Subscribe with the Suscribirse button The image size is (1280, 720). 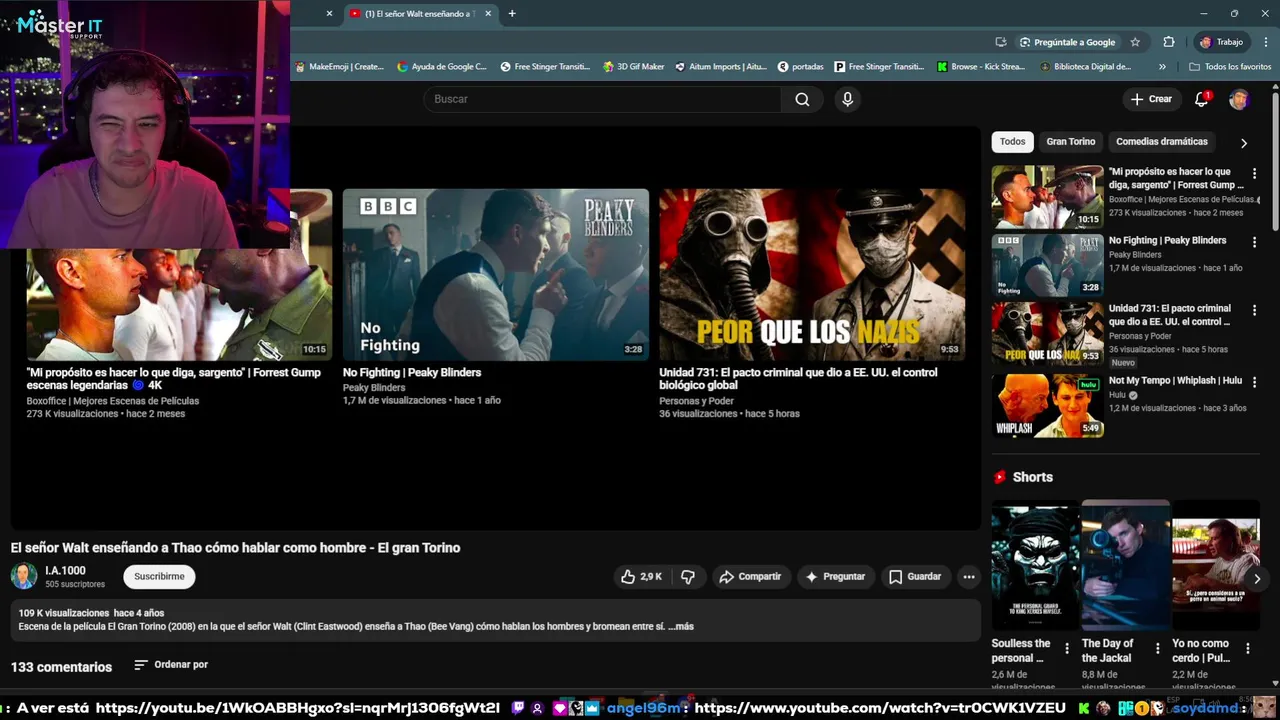tap(159, 577)
